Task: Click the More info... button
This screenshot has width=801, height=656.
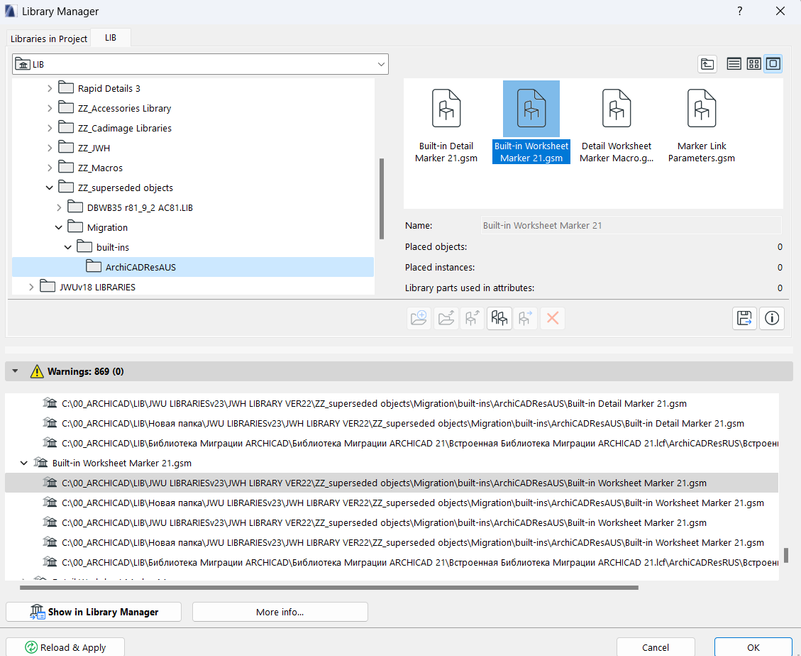Action: [280, 612]
